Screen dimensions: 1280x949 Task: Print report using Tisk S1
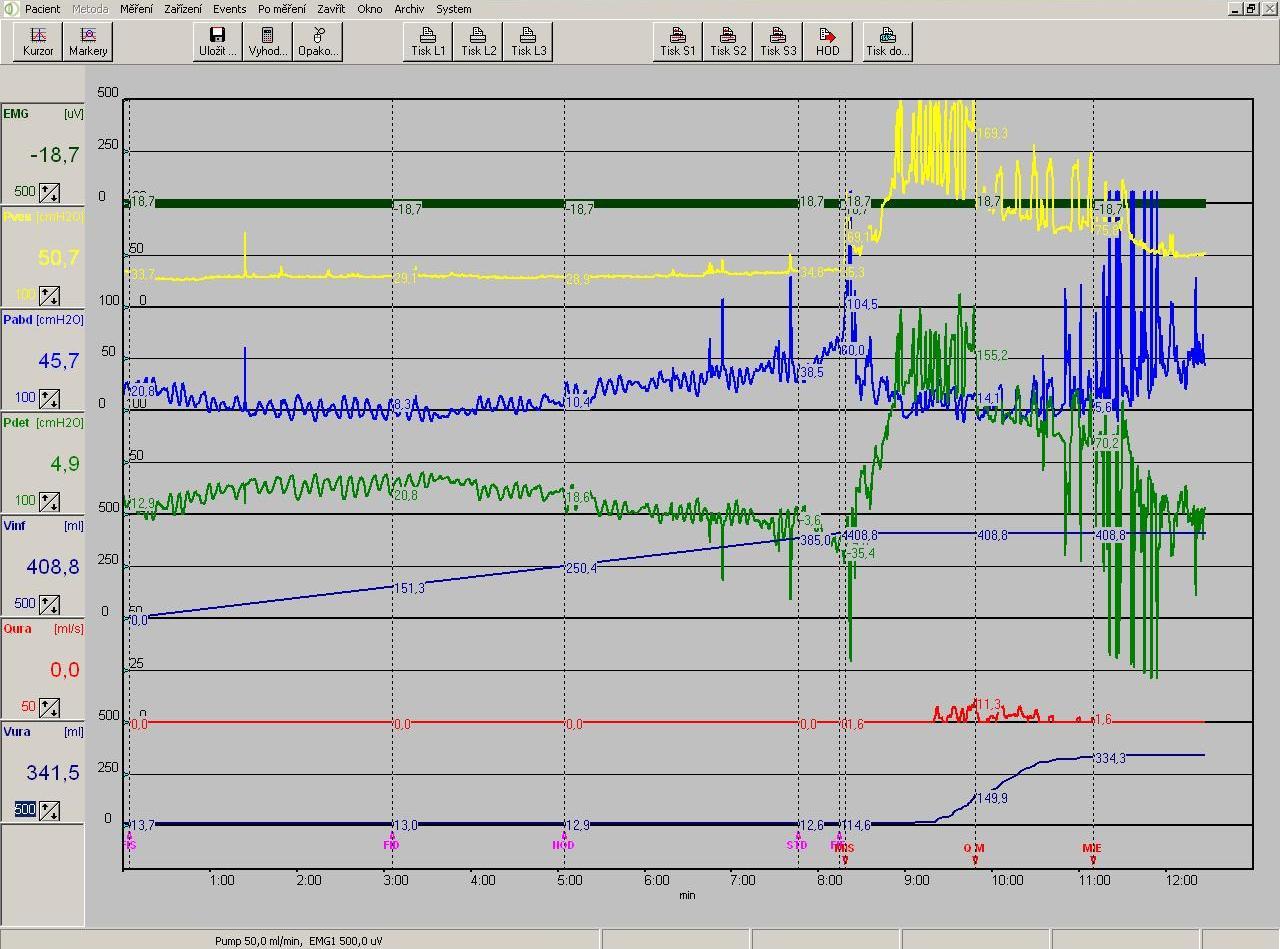point(678,42)
